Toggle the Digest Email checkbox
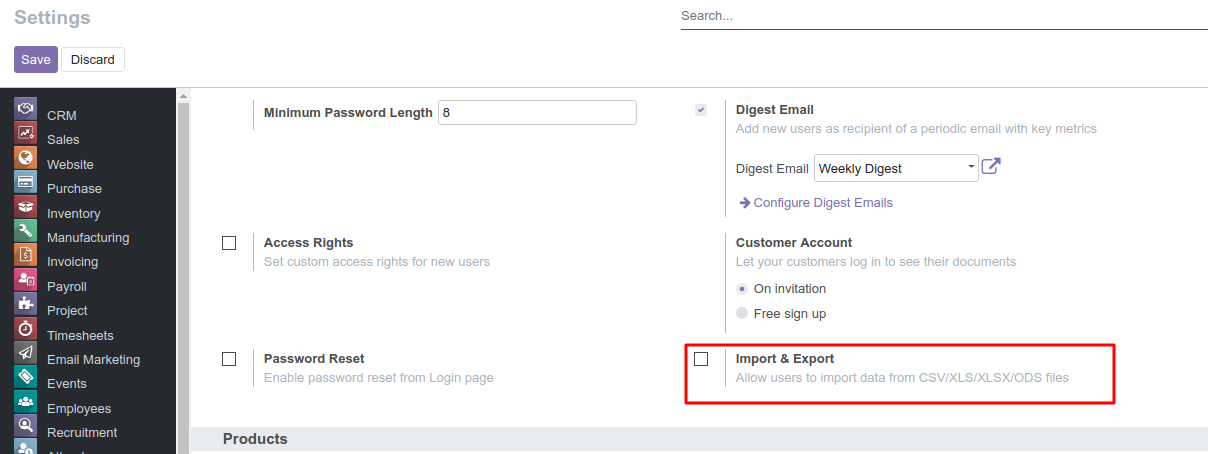This screenshot has width=1208, height=454. coord(701,110)
